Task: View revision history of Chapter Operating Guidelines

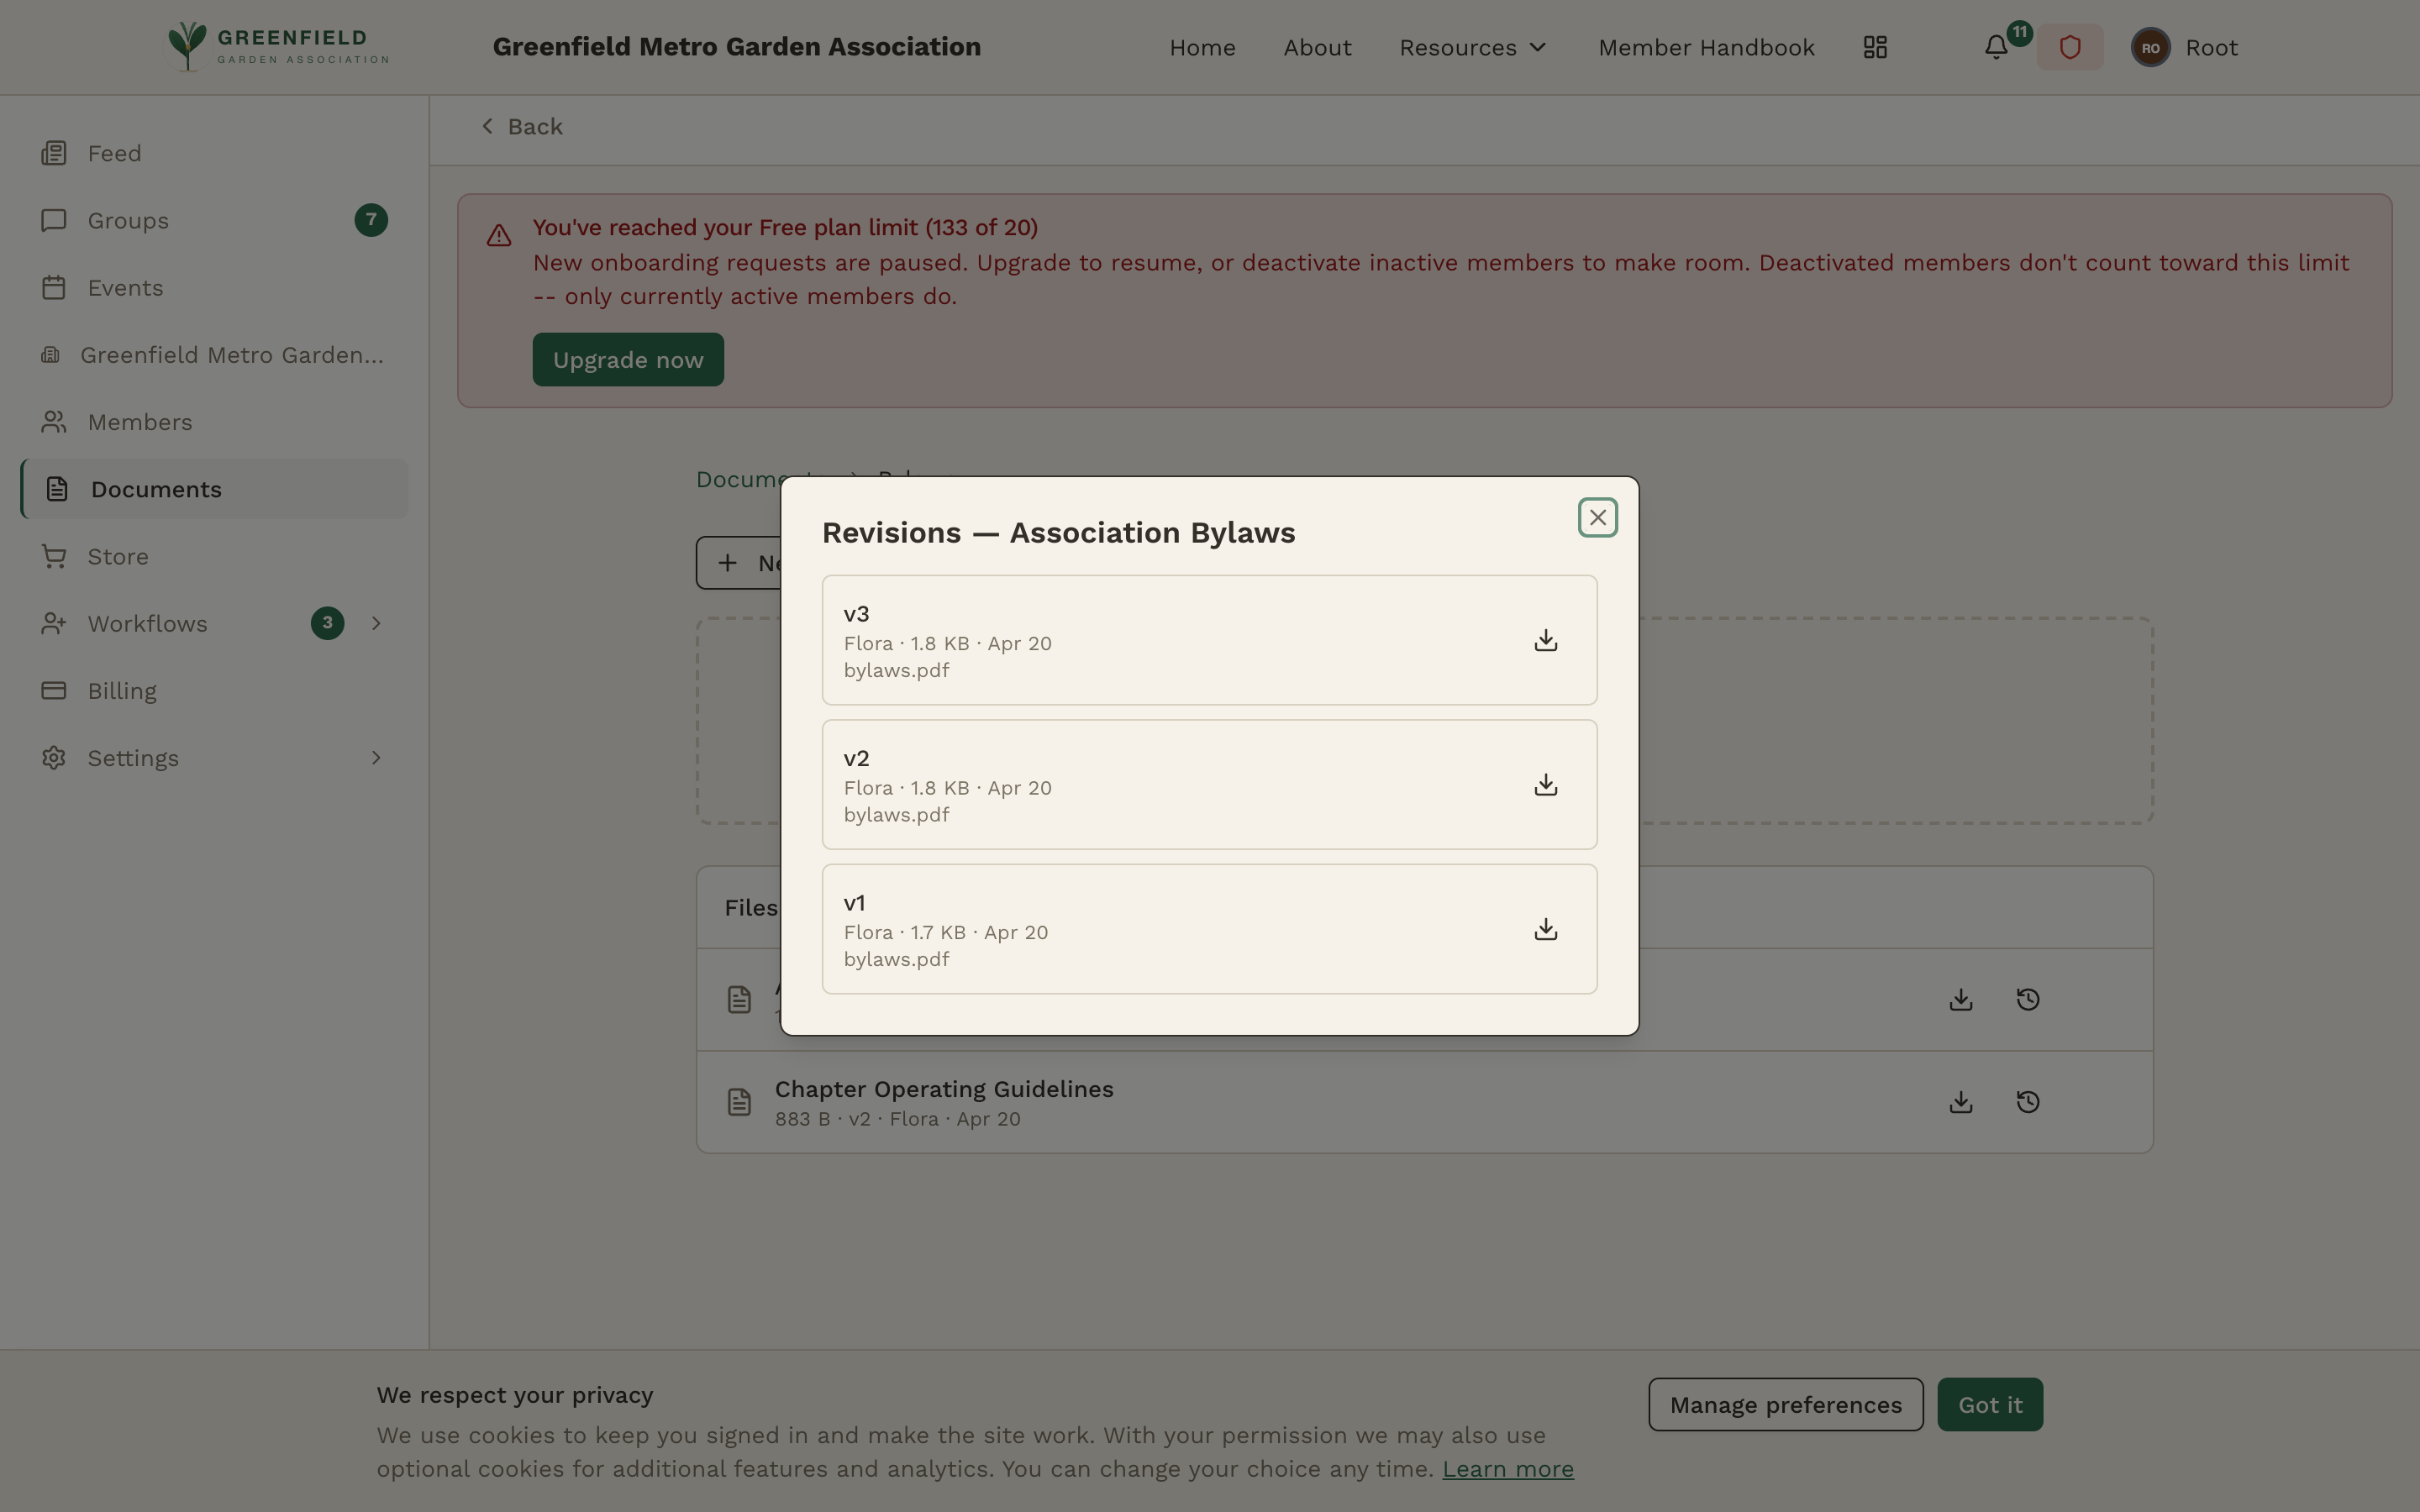Action: pos(2027,1102)
